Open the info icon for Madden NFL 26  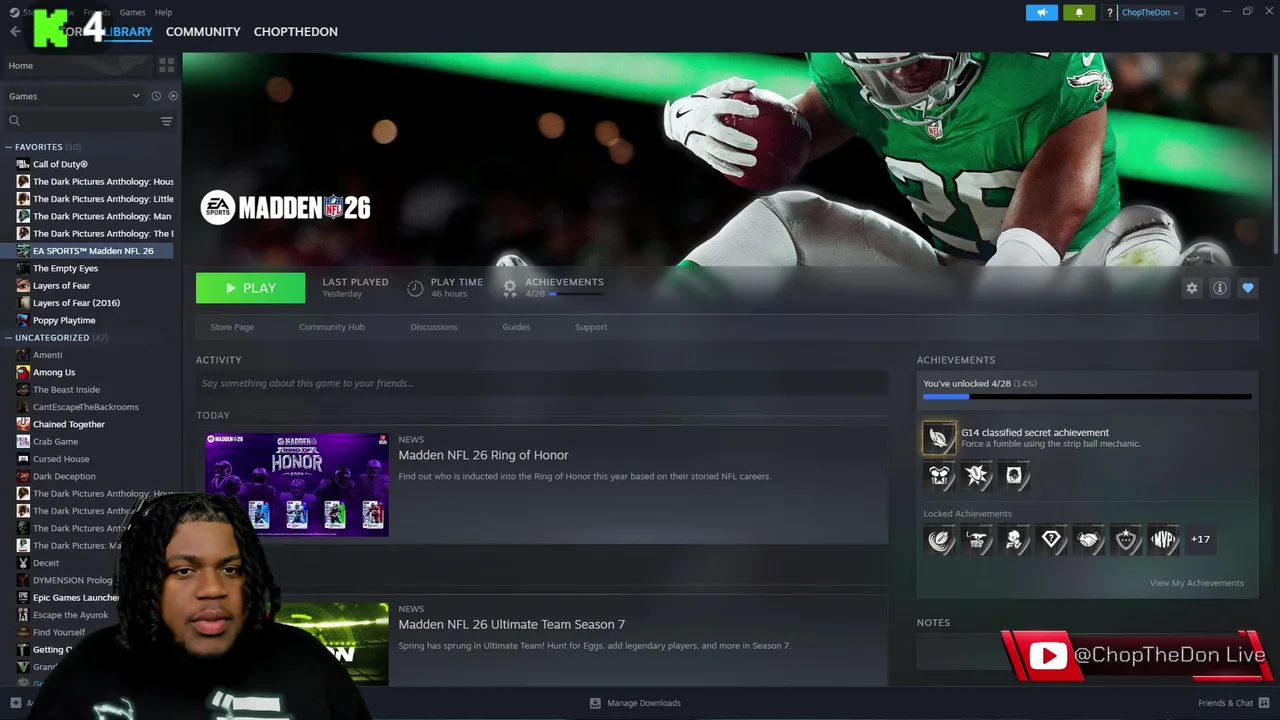(1219, 288)
